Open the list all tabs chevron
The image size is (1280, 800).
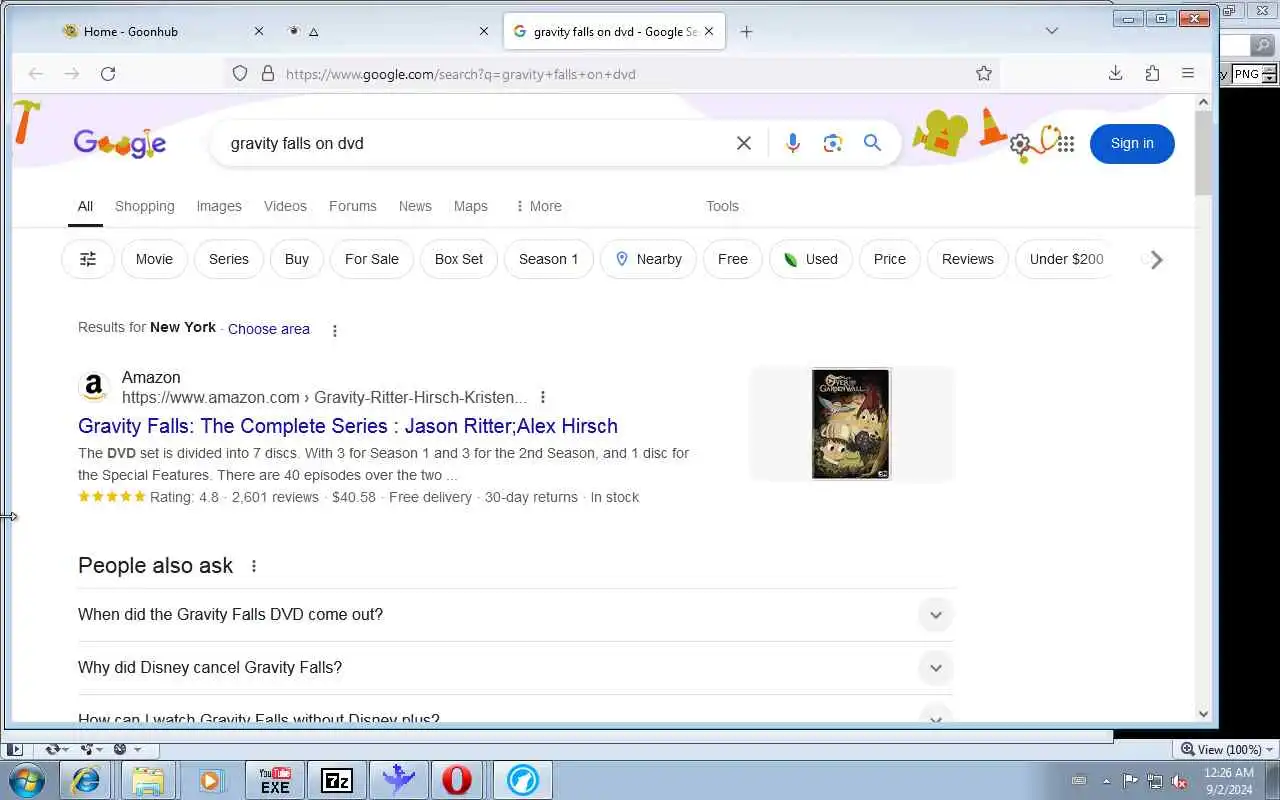1051,31
